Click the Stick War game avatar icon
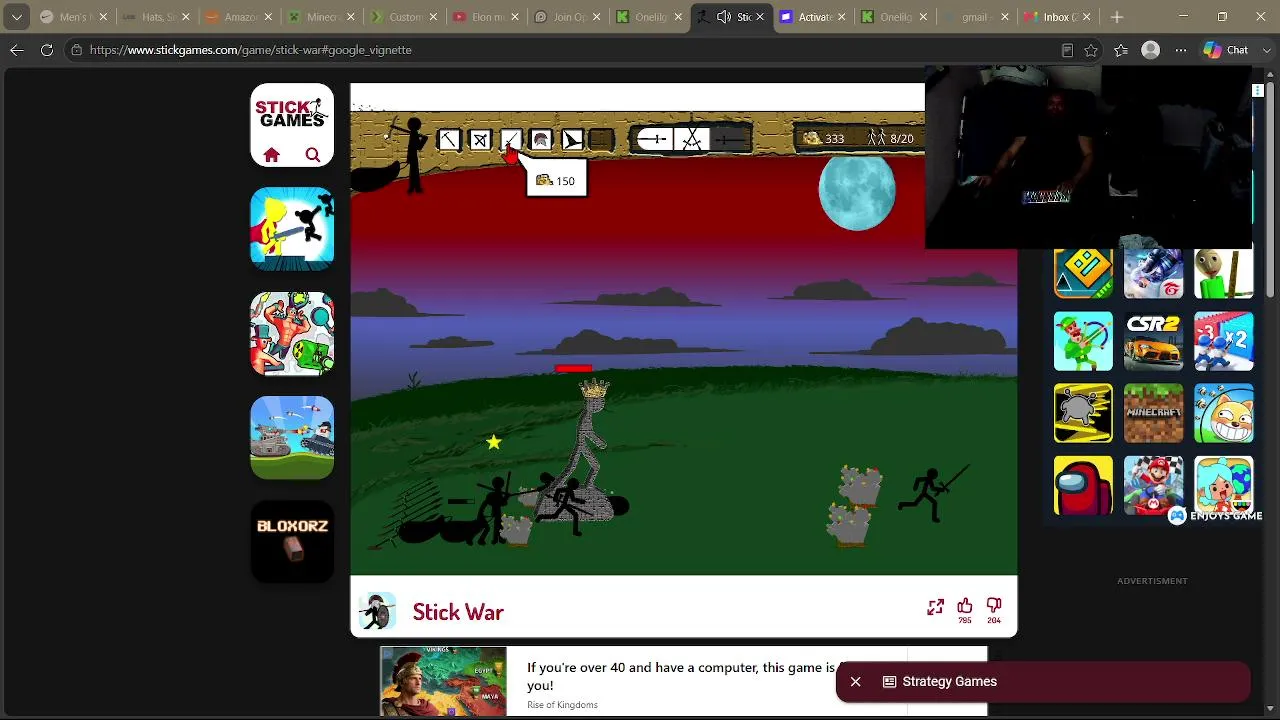 coord(377,612)
